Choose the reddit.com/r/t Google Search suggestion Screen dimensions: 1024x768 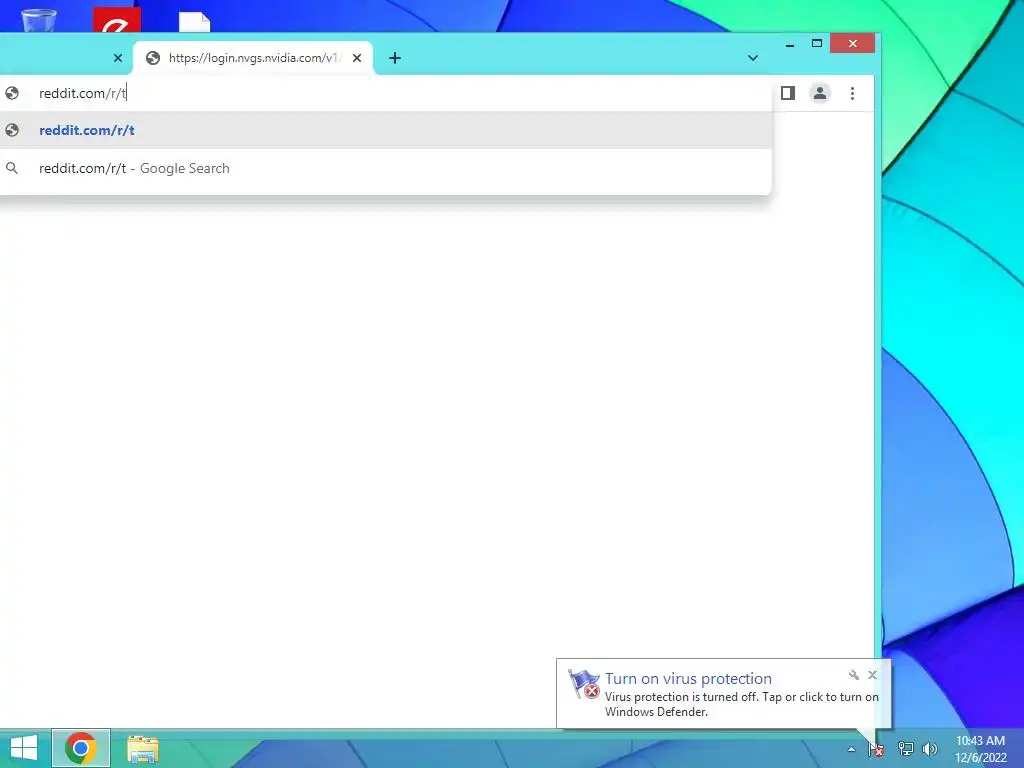tap(385, 168)
